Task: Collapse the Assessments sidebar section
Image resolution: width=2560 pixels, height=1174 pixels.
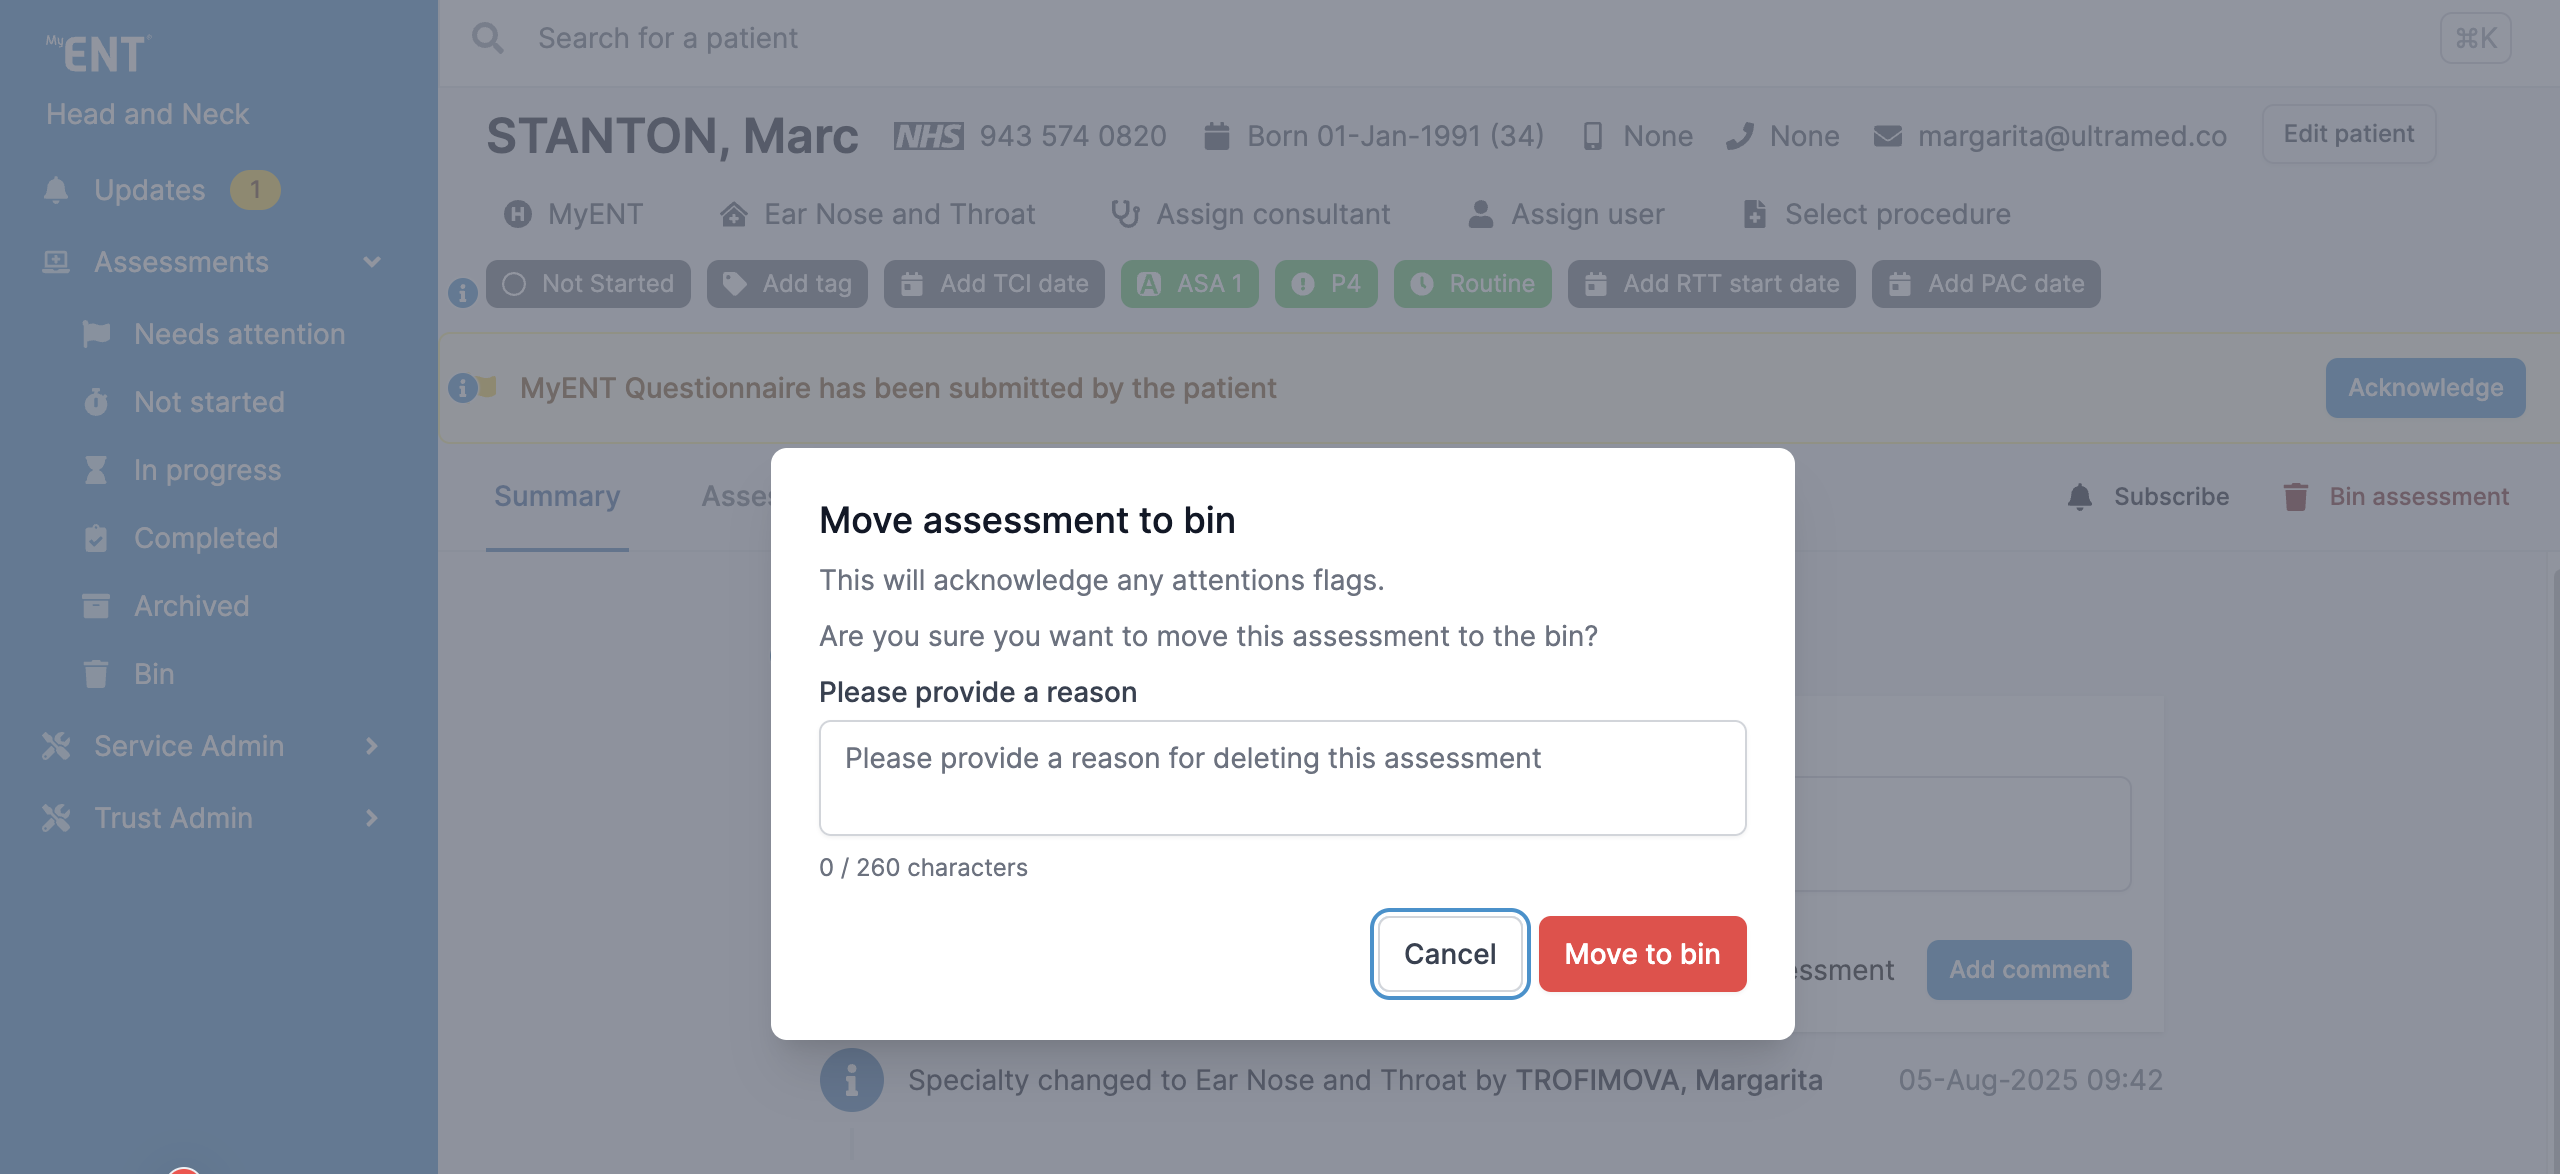Action: (x=372, y=262)
